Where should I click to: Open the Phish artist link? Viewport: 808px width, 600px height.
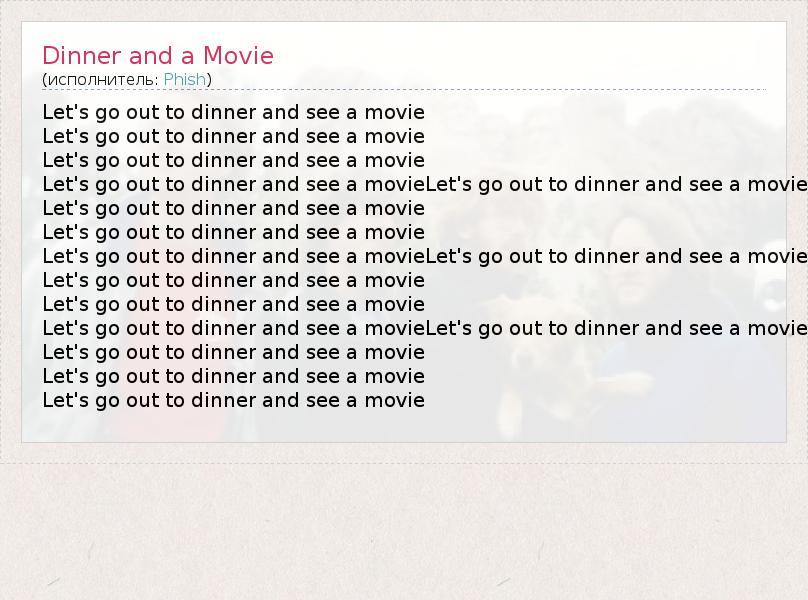184,79
